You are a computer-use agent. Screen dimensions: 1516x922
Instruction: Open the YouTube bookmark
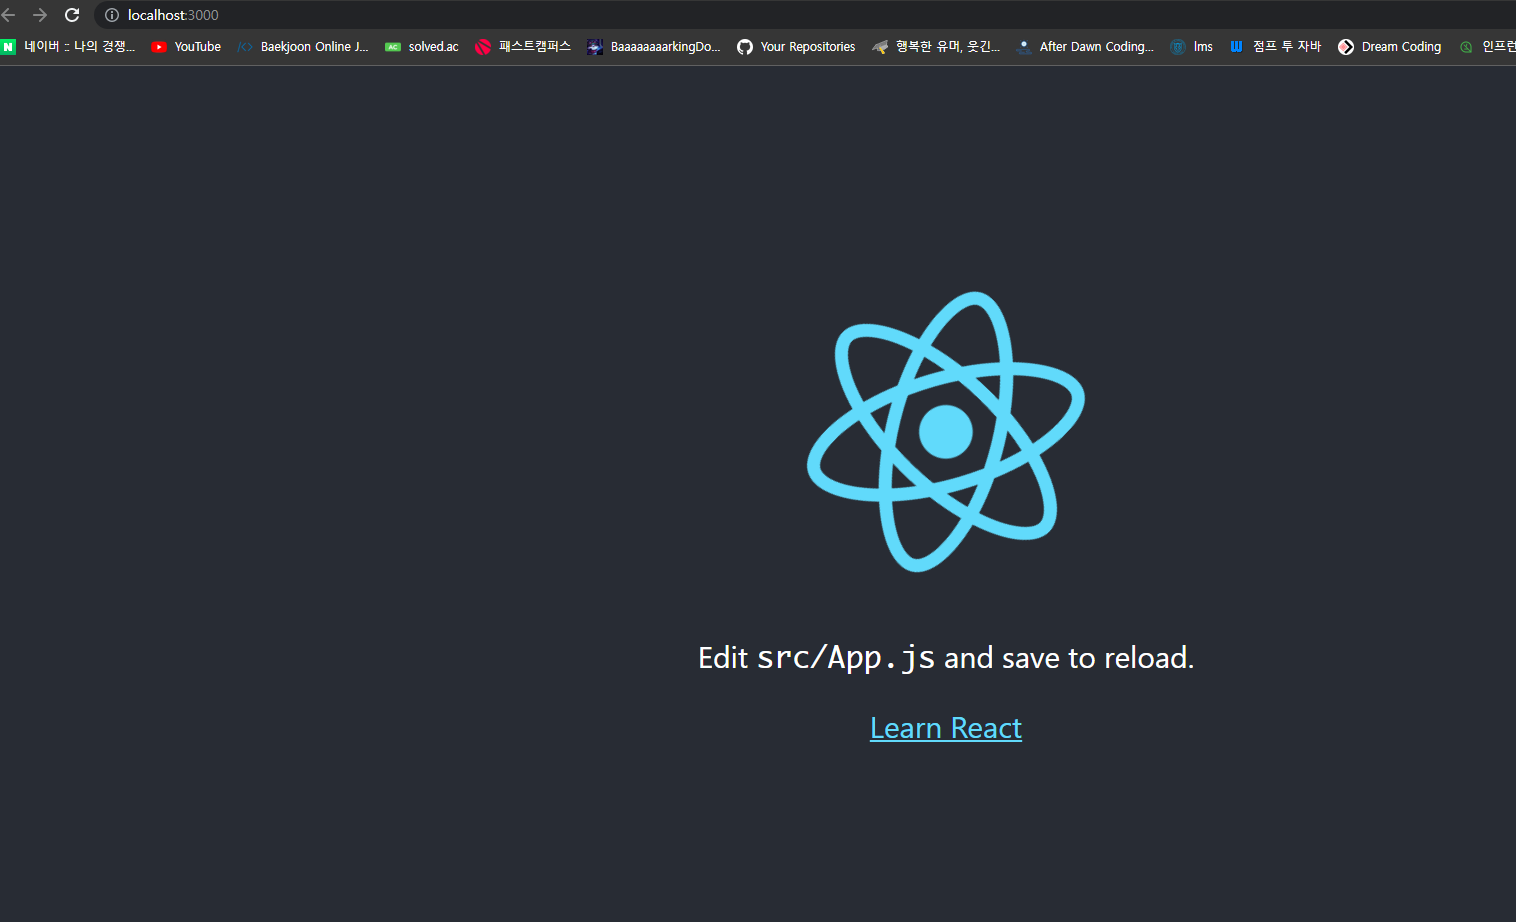point(186,47)
